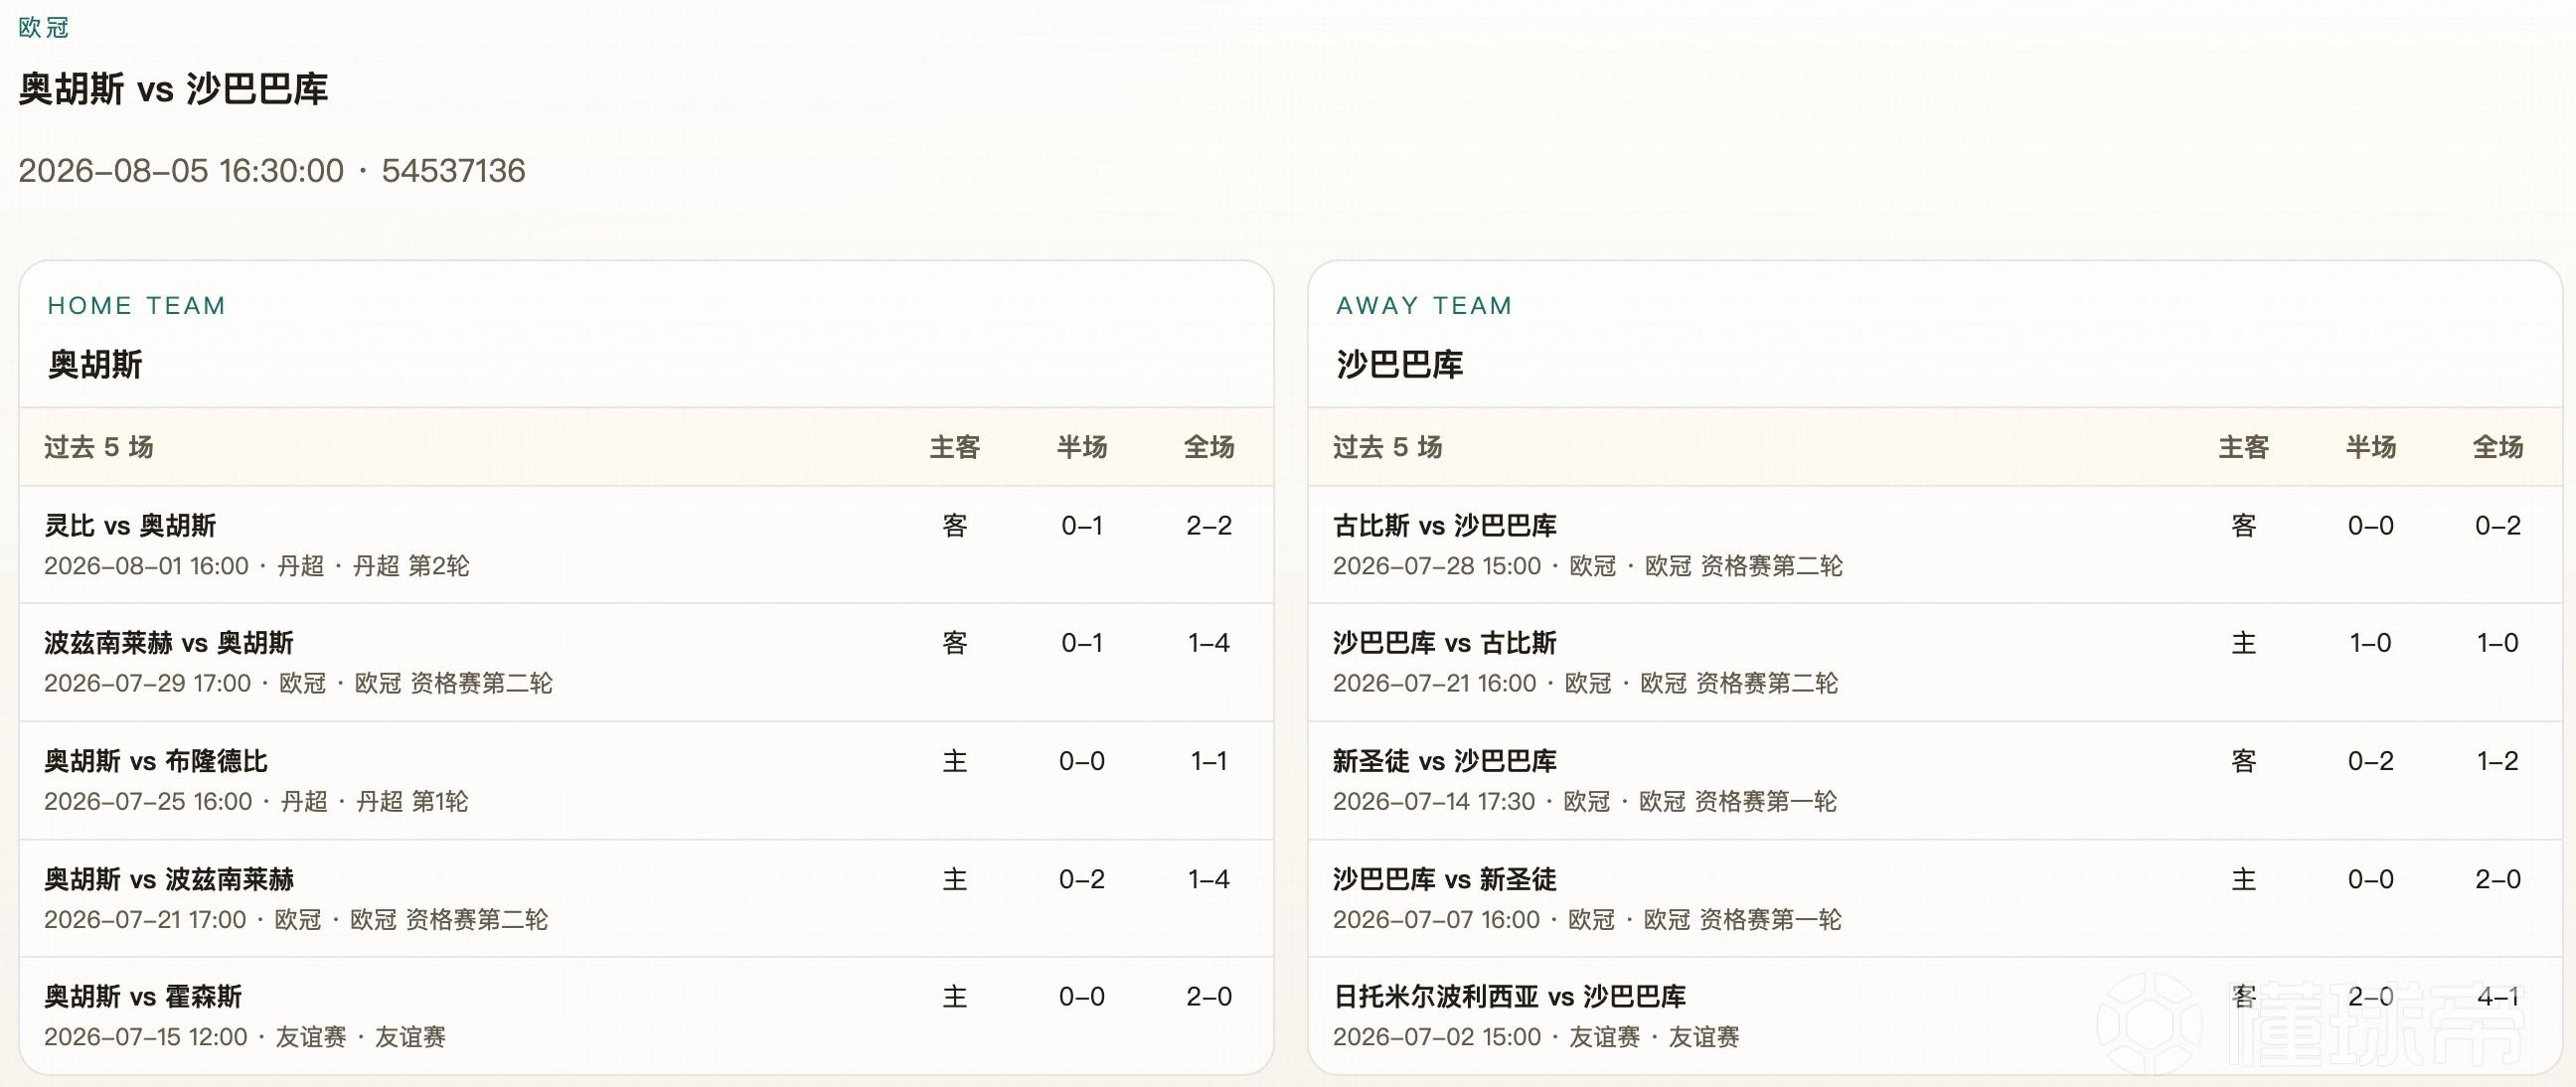This screenshot has height=1087, width=2576.
Task: Open the 波兹南莱赫 vs 奥胡斯 match
Action: click(x=646, y=662)
